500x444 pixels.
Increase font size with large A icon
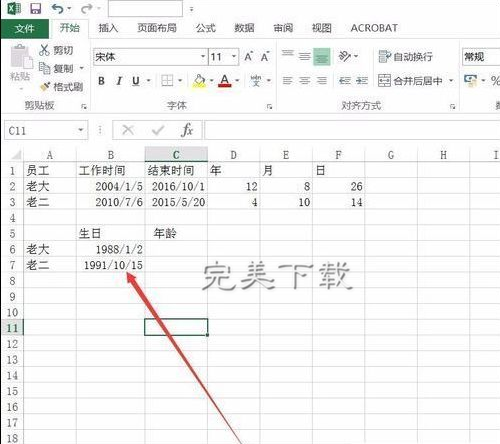(x=248, y=56)
